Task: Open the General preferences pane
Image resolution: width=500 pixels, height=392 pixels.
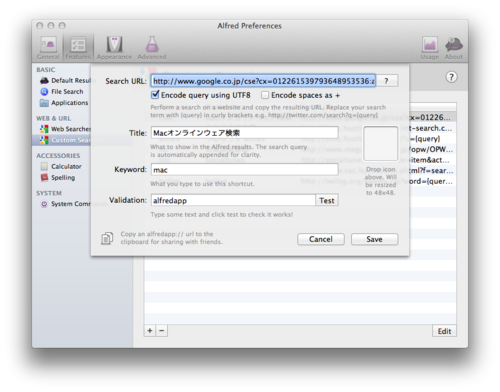Action: [48, 47]
